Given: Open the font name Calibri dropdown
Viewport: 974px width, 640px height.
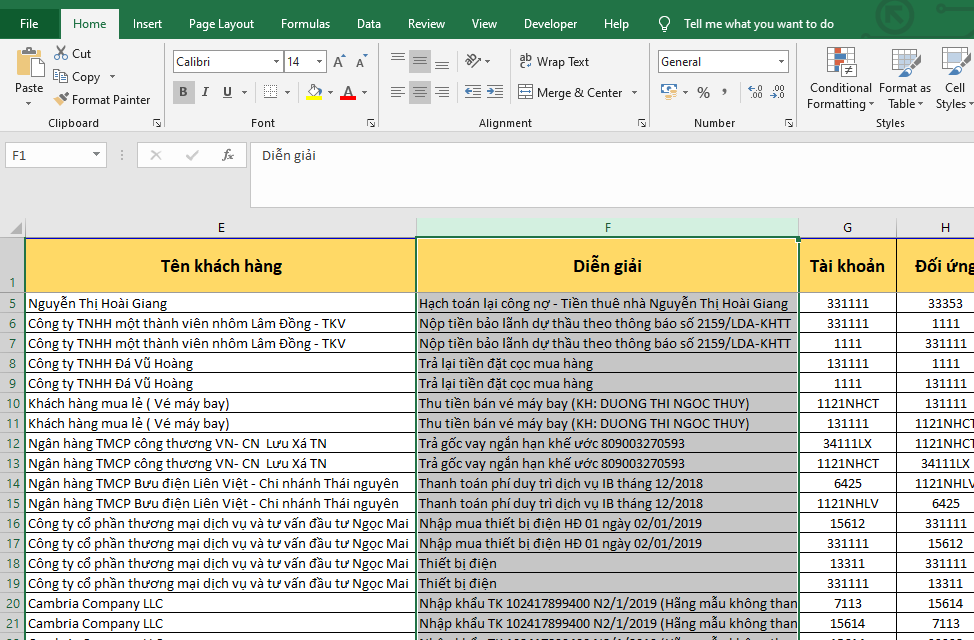Looking at the screenshot, I should click(276, 62).
